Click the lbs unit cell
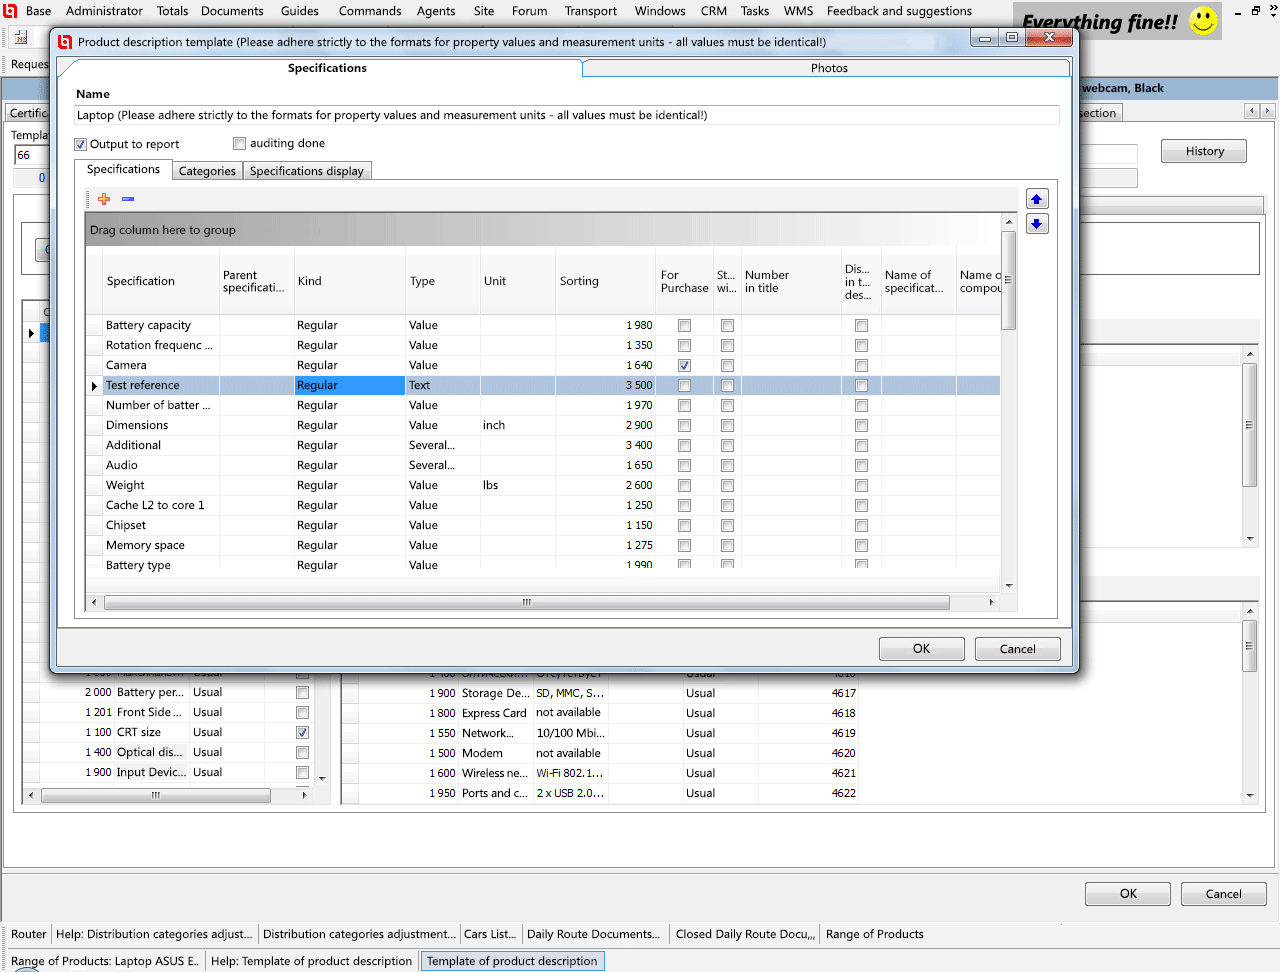The height and width of the screenshot is (972, 1280). click(x=517, y=485)
